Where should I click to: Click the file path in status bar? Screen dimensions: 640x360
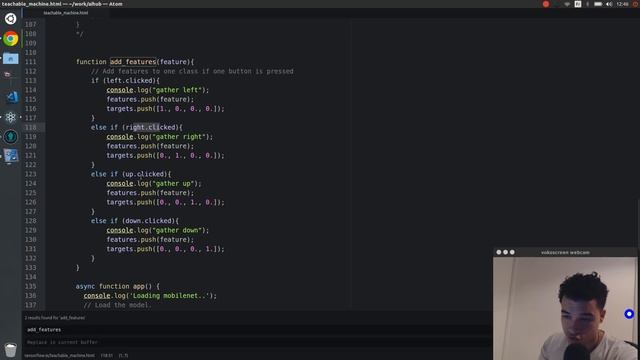tap(59, 356)
